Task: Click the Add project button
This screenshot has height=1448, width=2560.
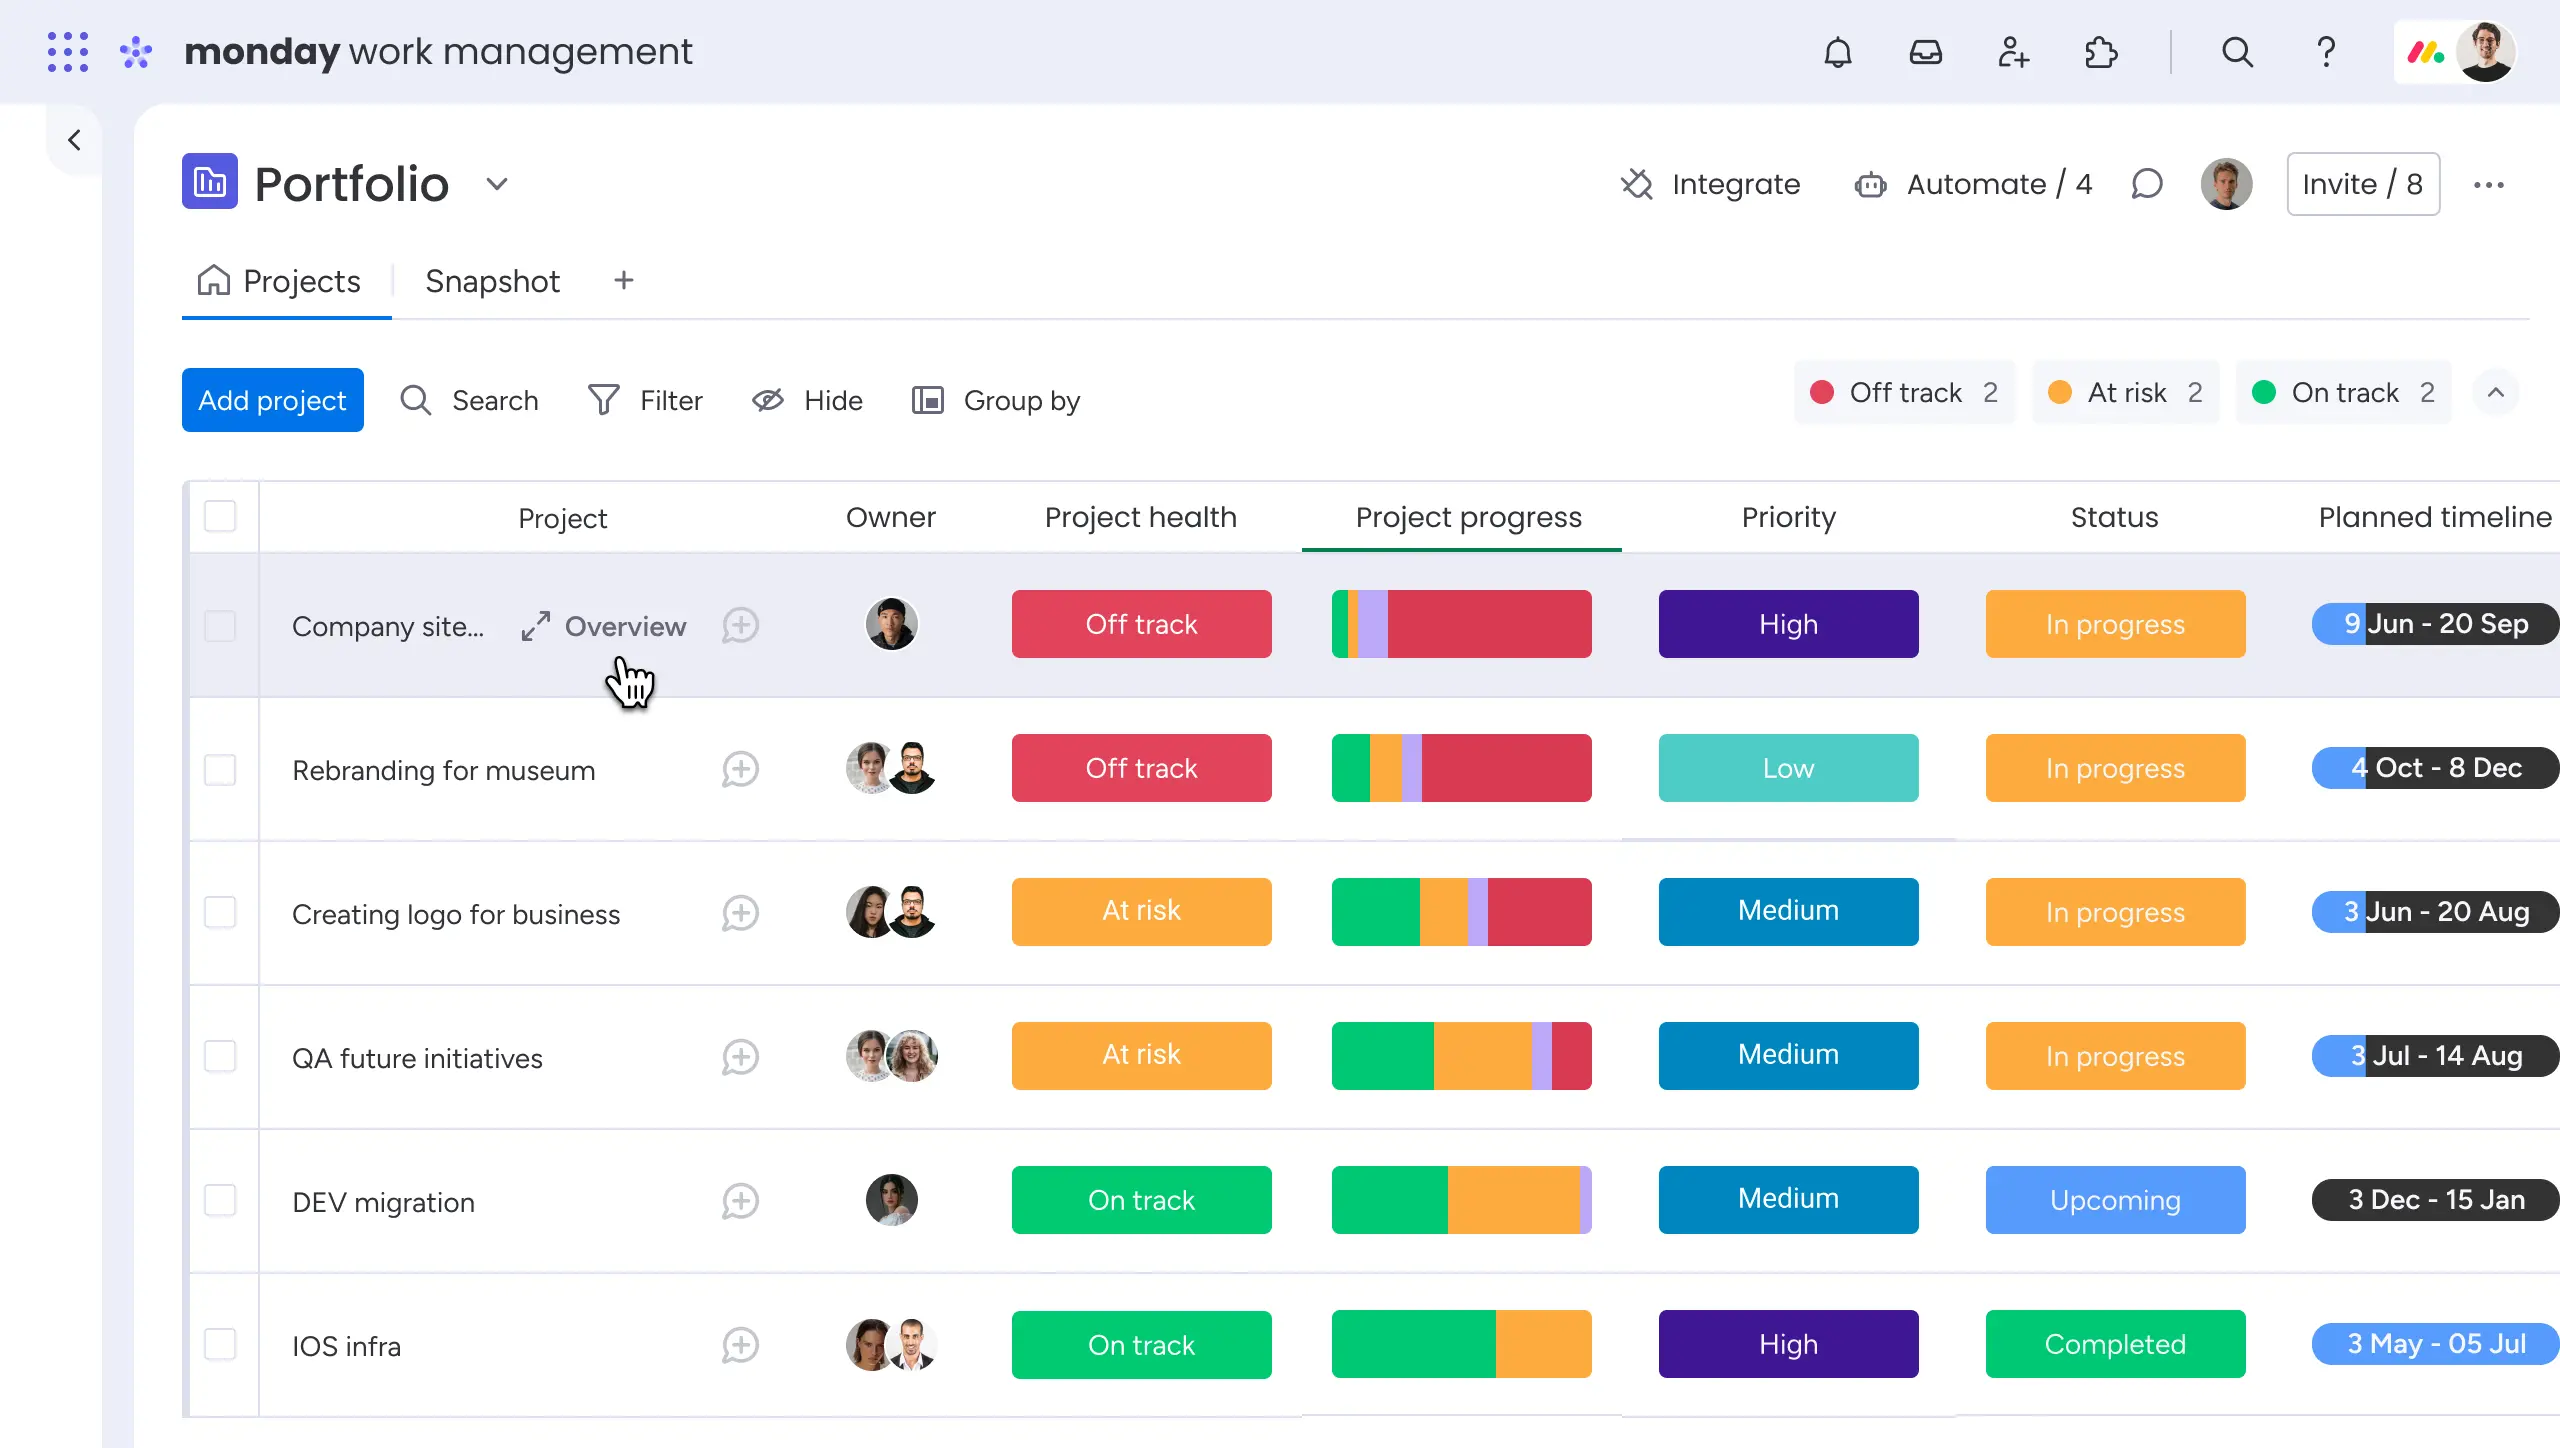Action: pyautogui.click(x=272, y=399)
